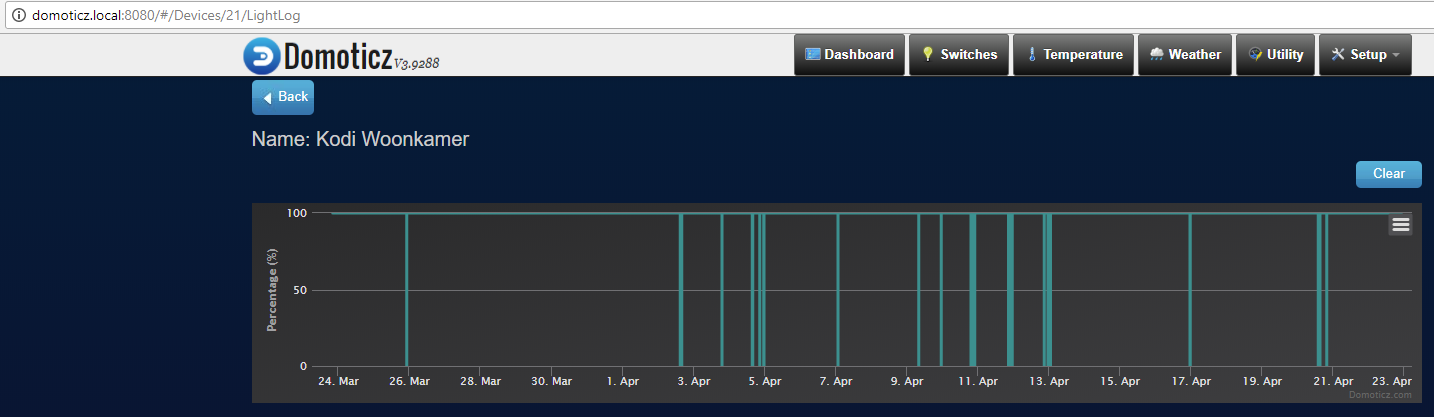Go to the Switches tab
Image resolution: width=1434 pixels, height=417 pixels.
pos(959,55)
